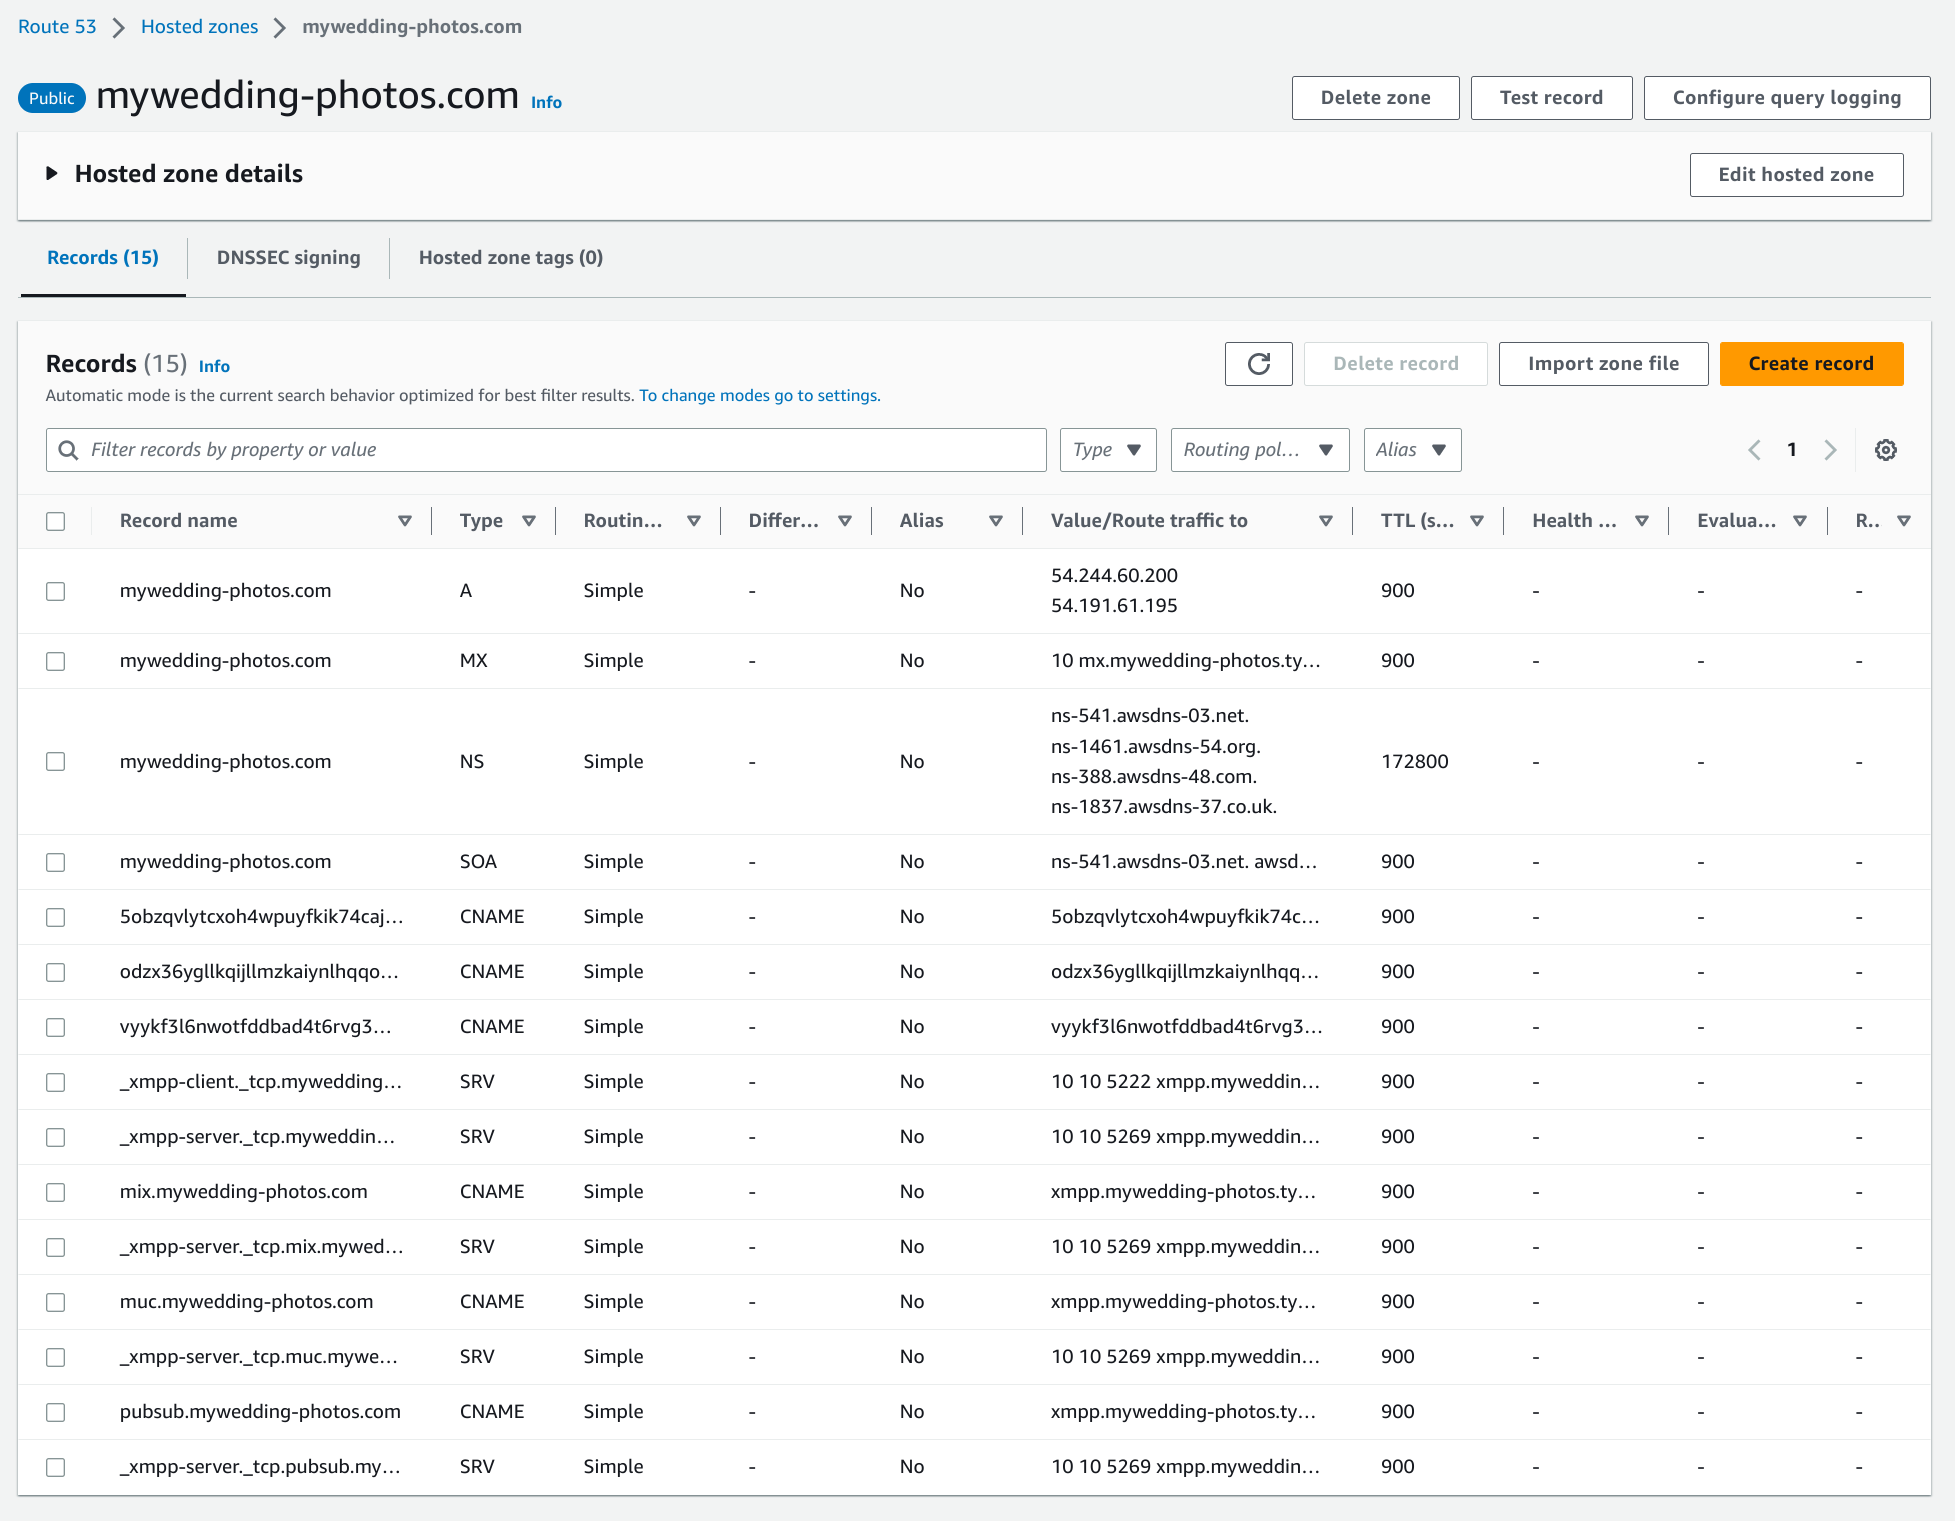Click the orange Create record button
Viewport: 1955px width, 1521px height.
coord(1811,364)
